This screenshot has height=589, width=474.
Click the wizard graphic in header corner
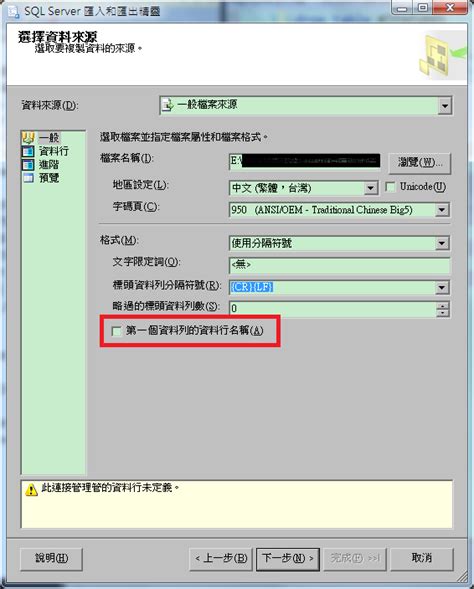[442, 54]
